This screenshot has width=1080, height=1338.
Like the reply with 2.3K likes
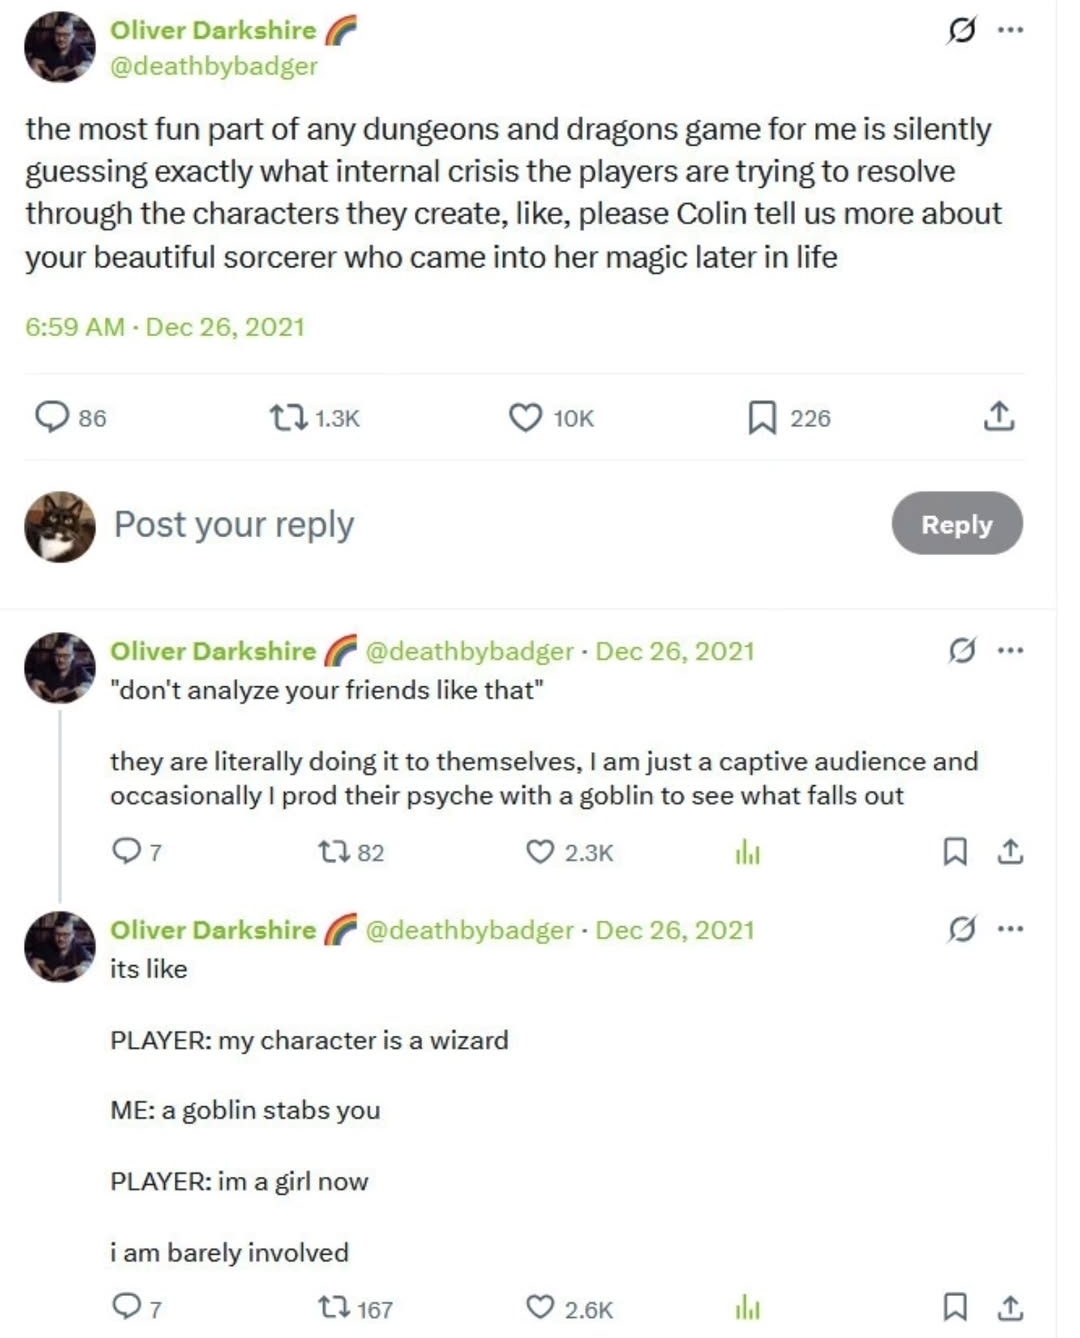pos(540,852)
